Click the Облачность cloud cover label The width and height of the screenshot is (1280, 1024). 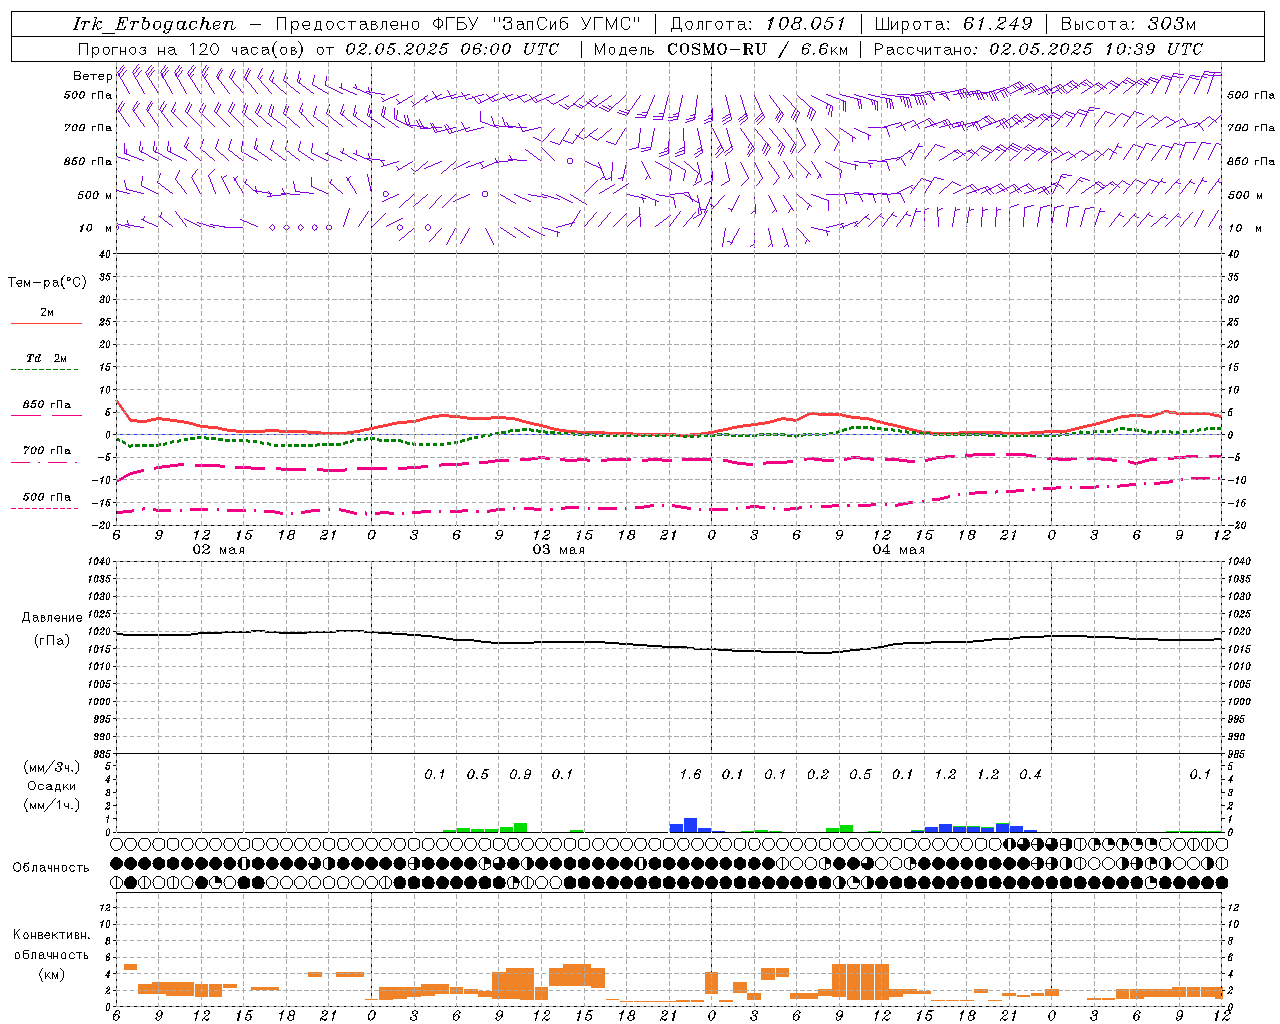[x=51, y=867]
